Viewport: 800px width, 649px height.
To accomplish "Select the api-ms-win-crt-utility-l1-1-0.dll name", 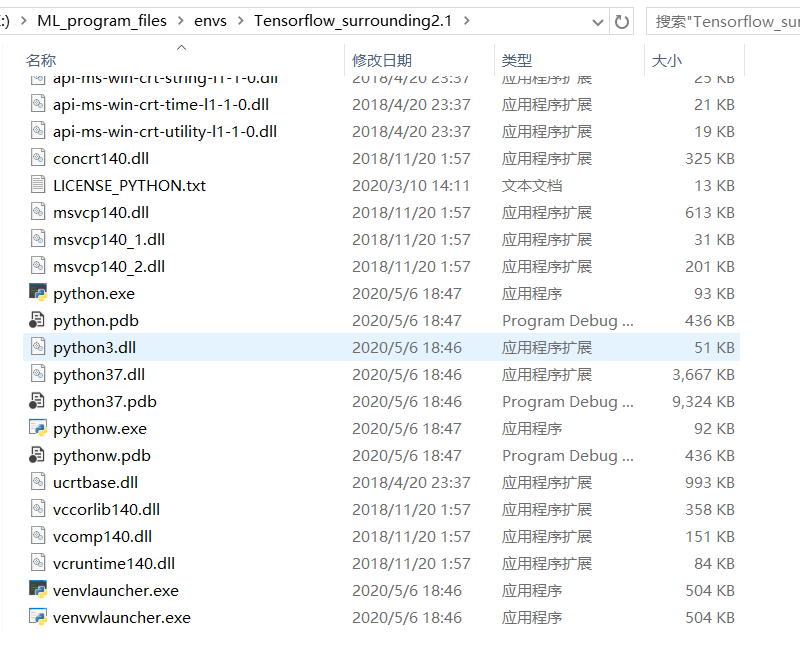I will click(165, 132).
